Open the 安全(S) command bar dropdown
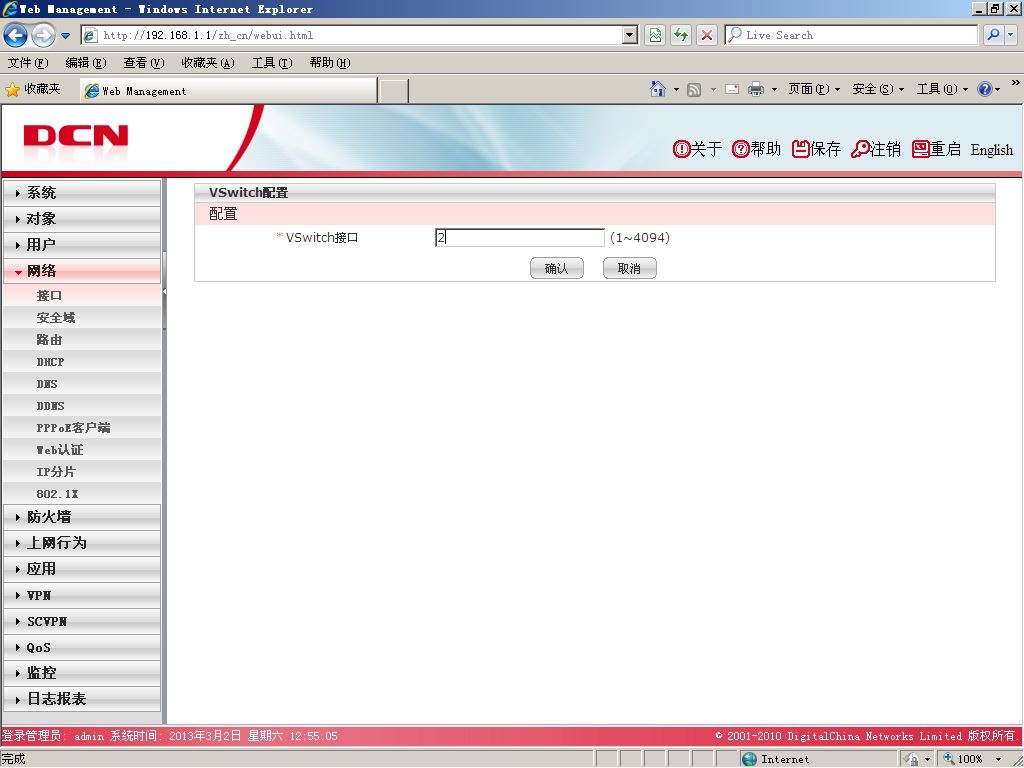The image size is (1024, 768). (878, 89)
